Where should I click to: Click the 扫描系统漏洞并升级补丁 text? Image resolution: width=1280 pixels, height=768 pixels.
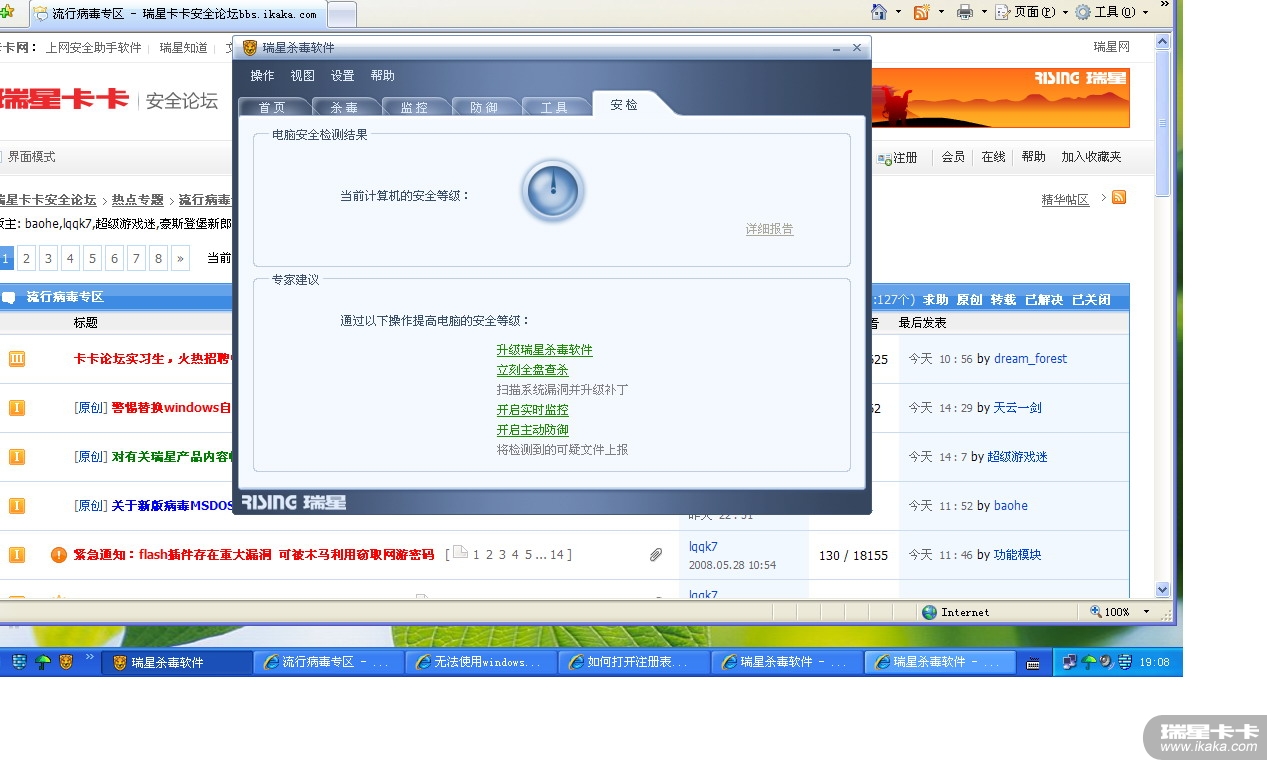coord(562,390)
